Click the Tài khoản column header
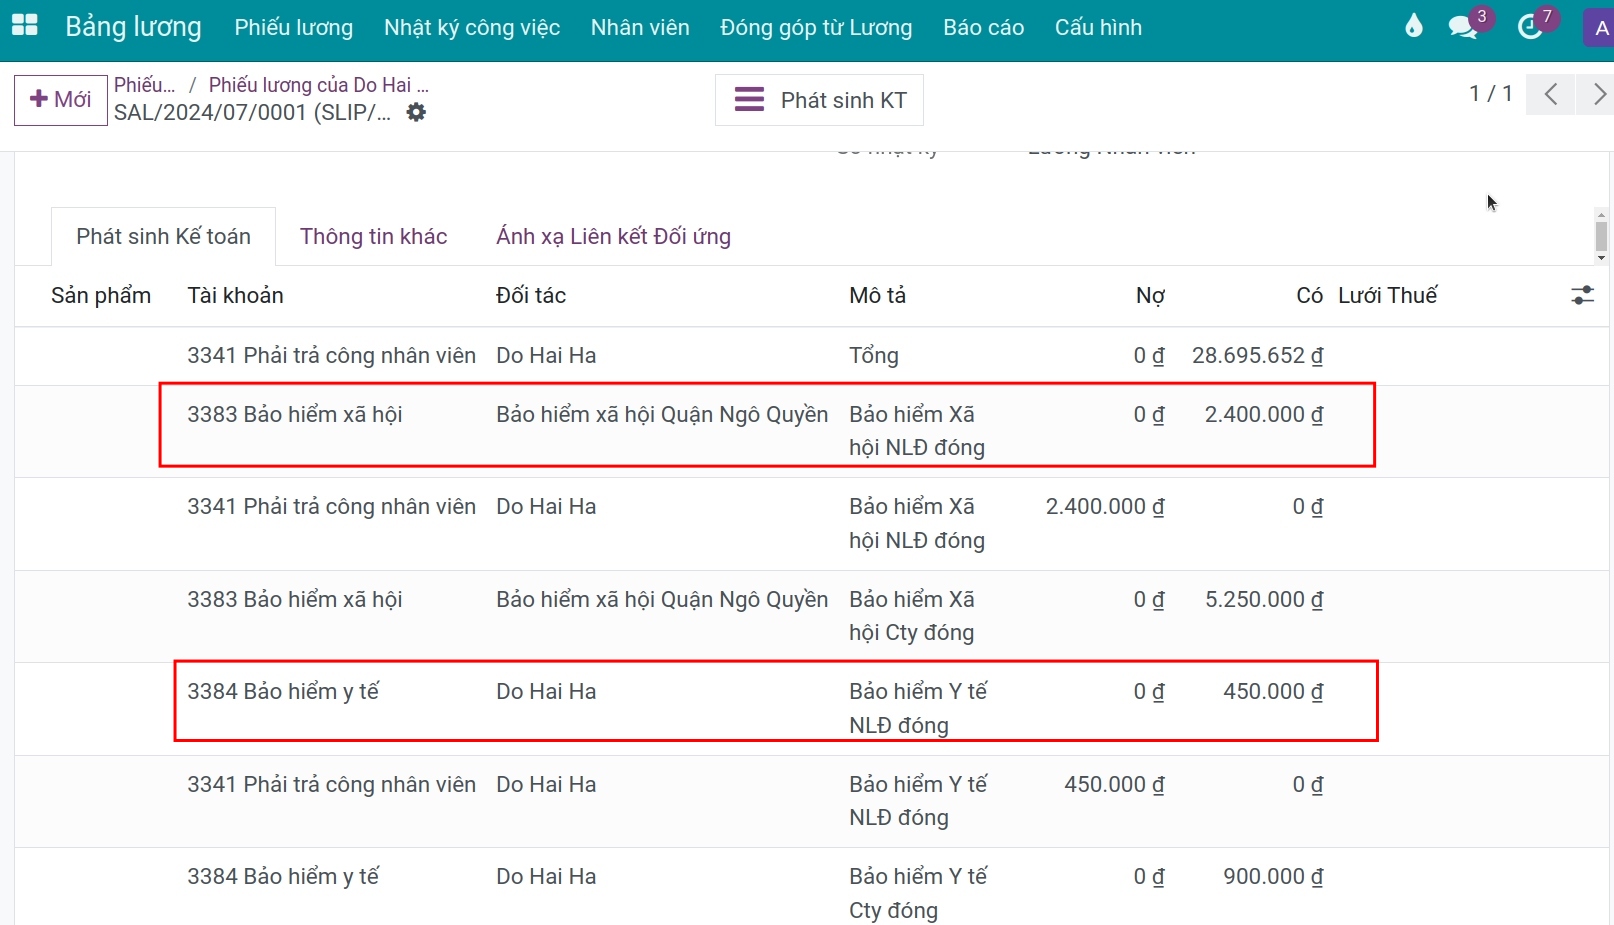 (x=235, y=295)
